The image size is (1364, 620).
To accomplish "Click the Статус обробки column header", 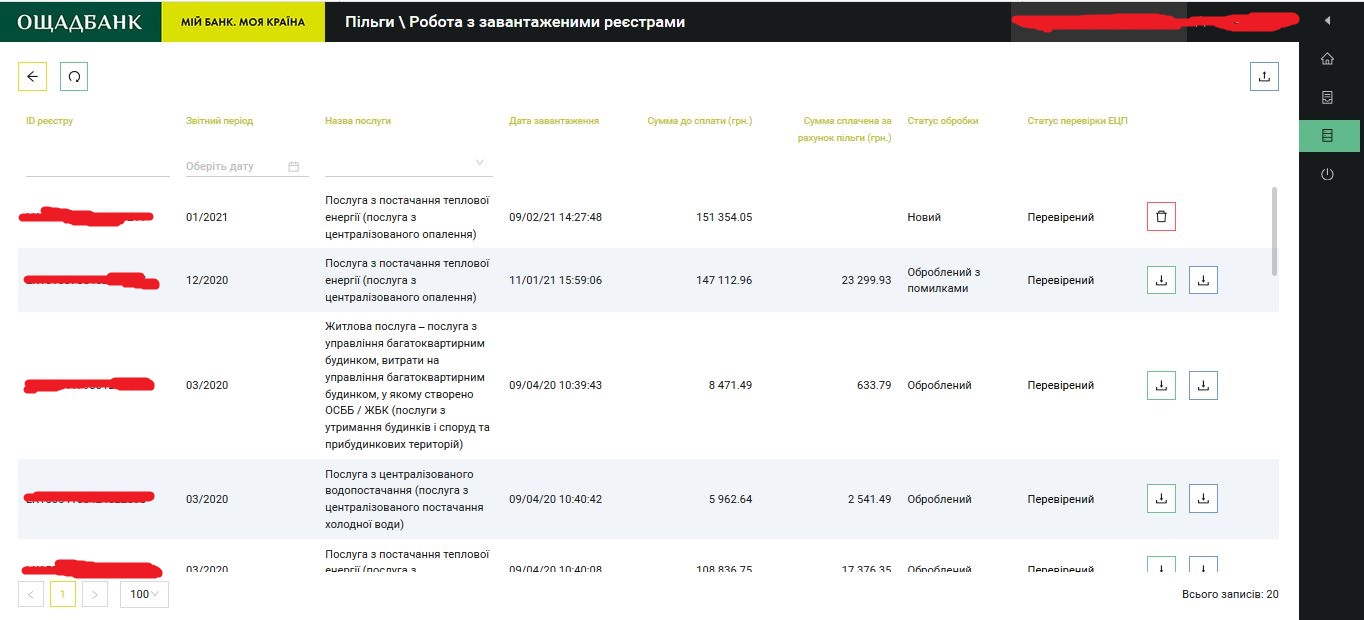I will pos(943,121).
